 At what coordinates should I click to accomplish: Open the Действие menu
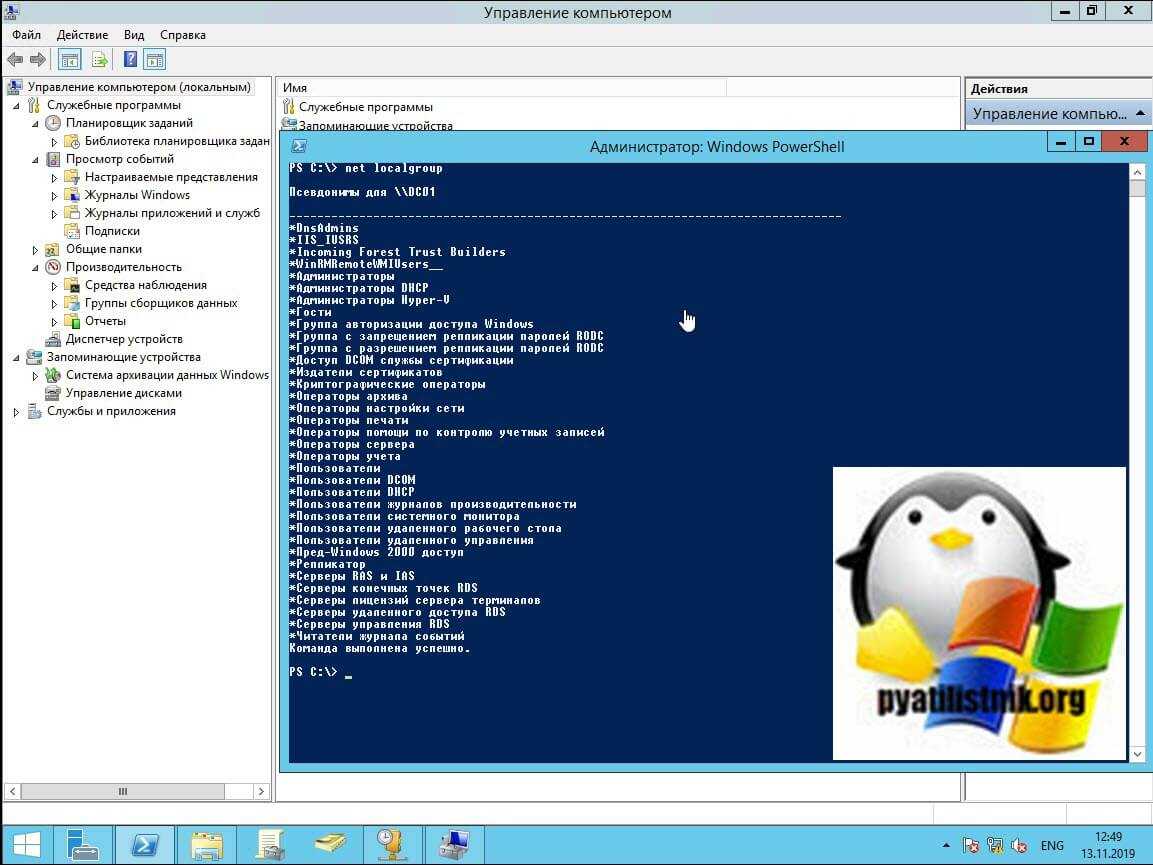tap(82, 35)
